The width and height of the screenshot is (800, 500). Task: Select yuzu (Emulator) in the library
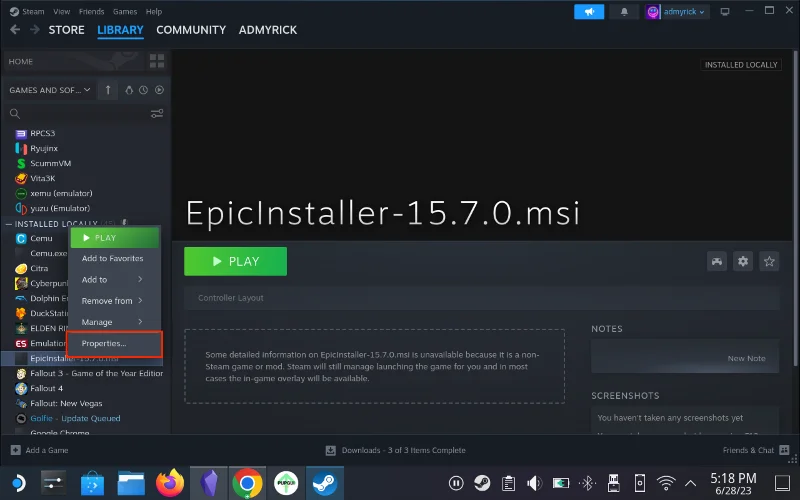click(60, 208)
